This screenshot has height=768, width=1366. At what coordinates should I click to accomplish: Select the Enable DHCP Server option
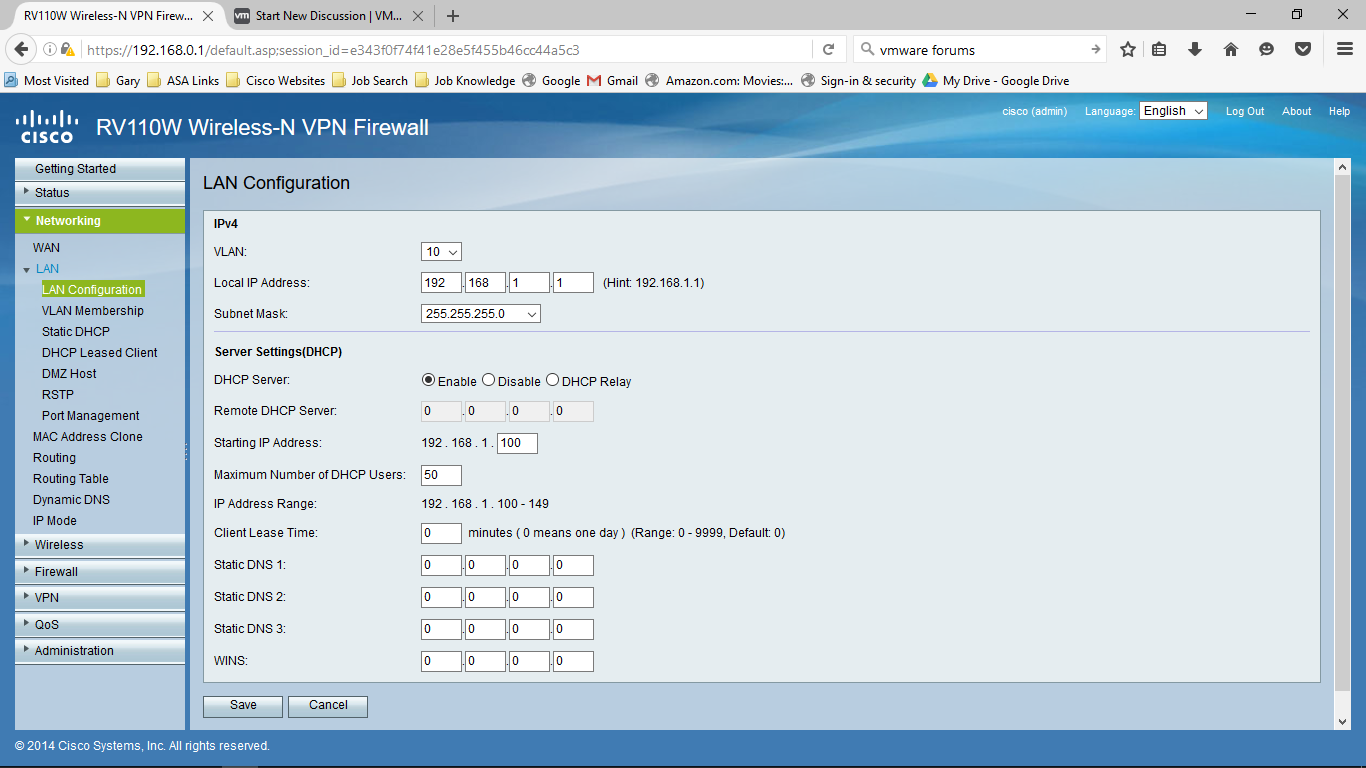[428, 380]
